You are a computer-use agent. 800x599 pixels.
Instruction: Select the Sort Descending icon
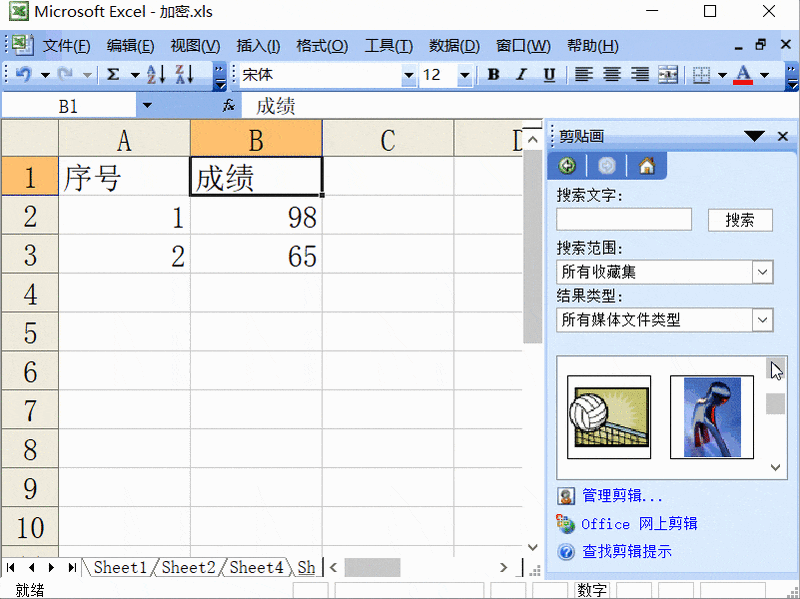click(x=184, y=75)
